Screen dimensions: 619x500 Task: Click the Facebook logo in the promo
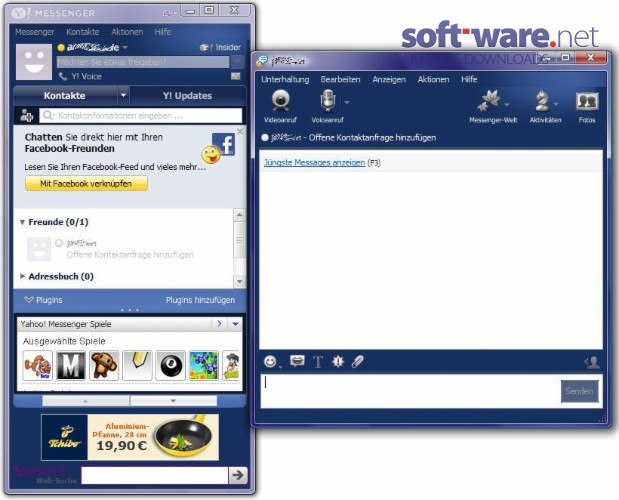coord(223,144)
